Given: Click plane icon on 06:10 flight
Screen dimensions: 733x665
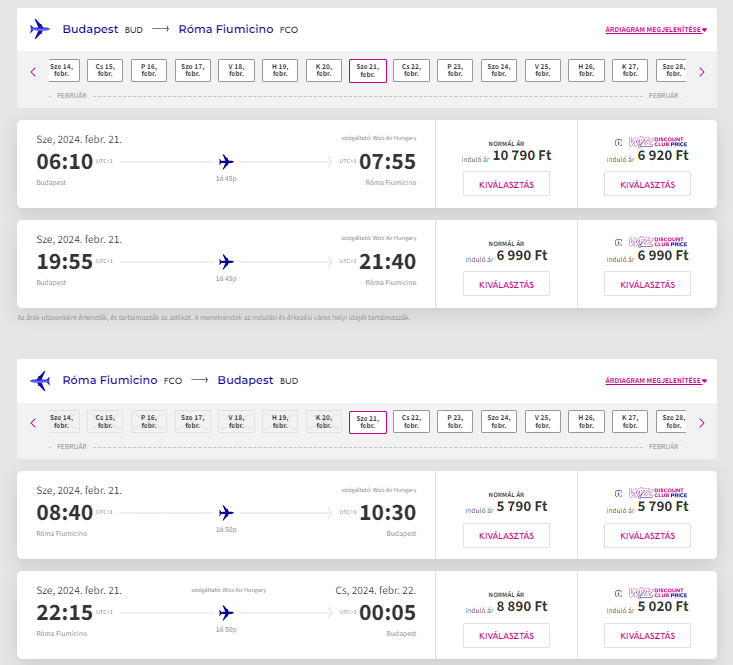Looking at the screenshot, I should coord(226,161).
